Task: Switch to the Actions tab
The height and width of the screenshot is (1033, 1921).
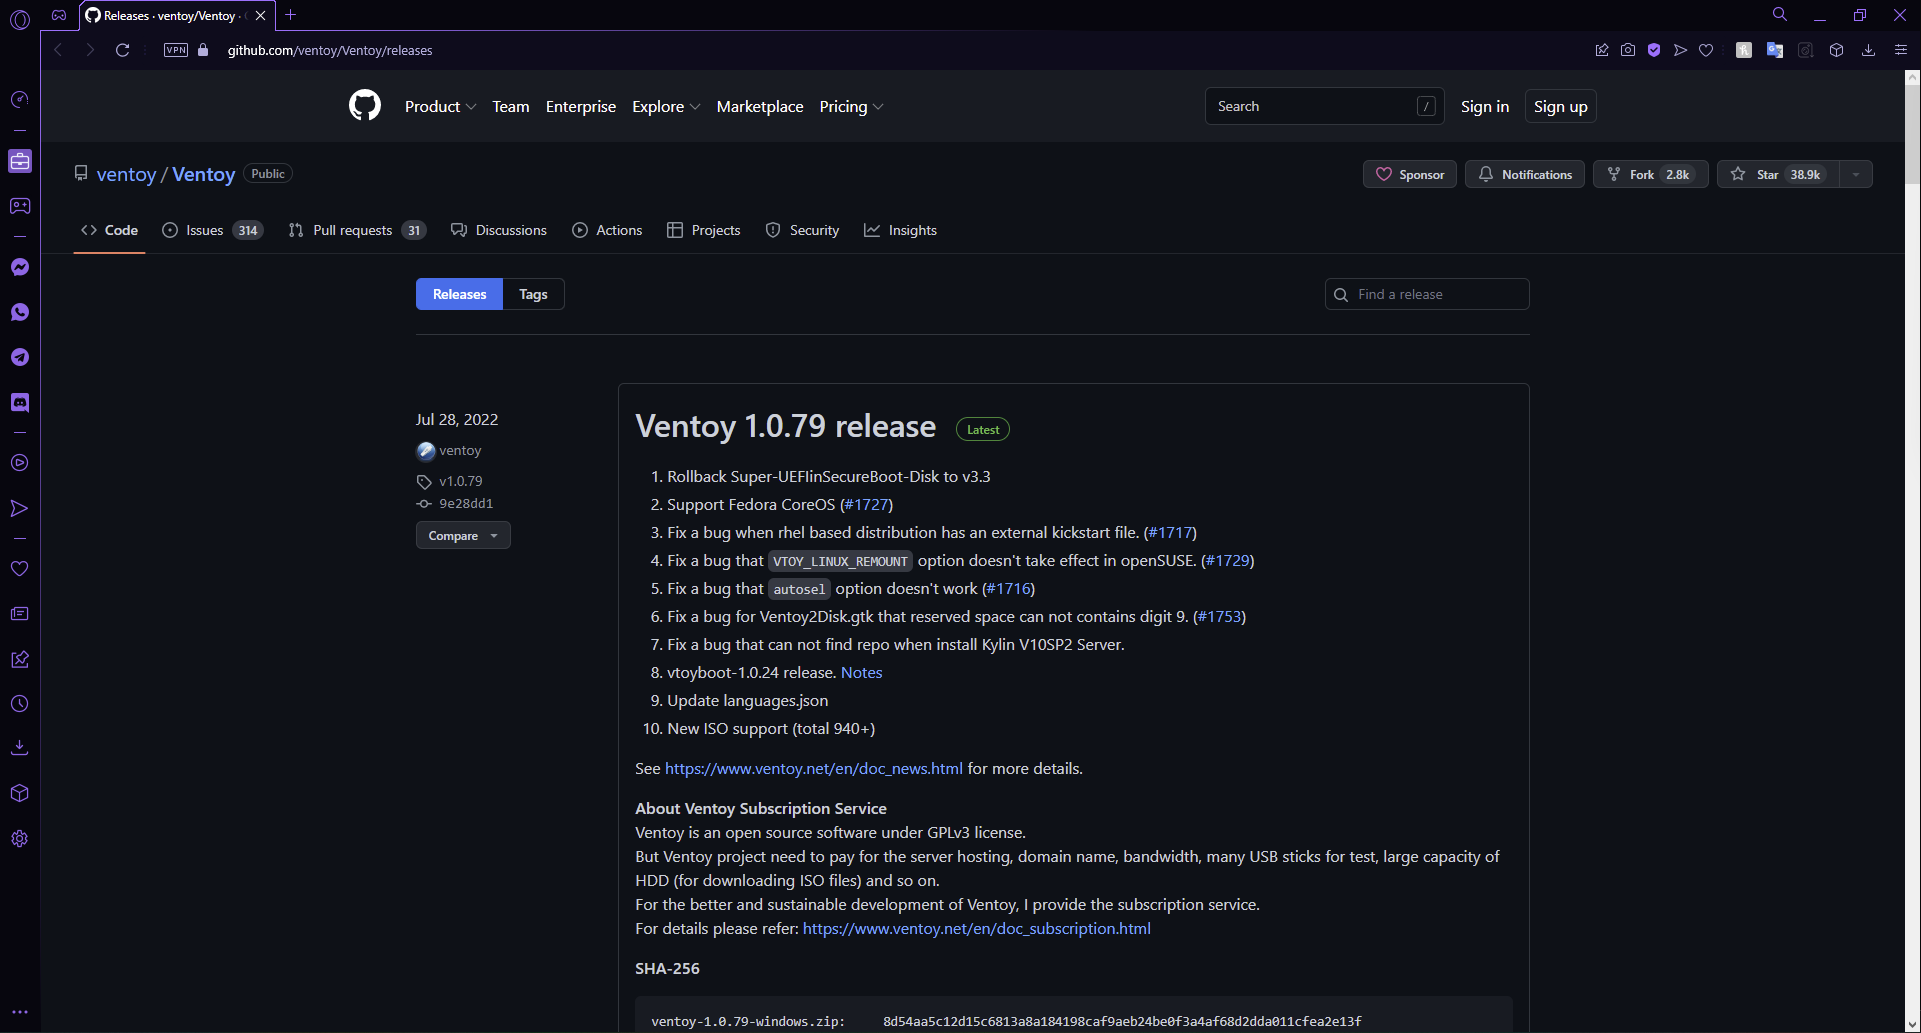Action: (x=607, y=230)
